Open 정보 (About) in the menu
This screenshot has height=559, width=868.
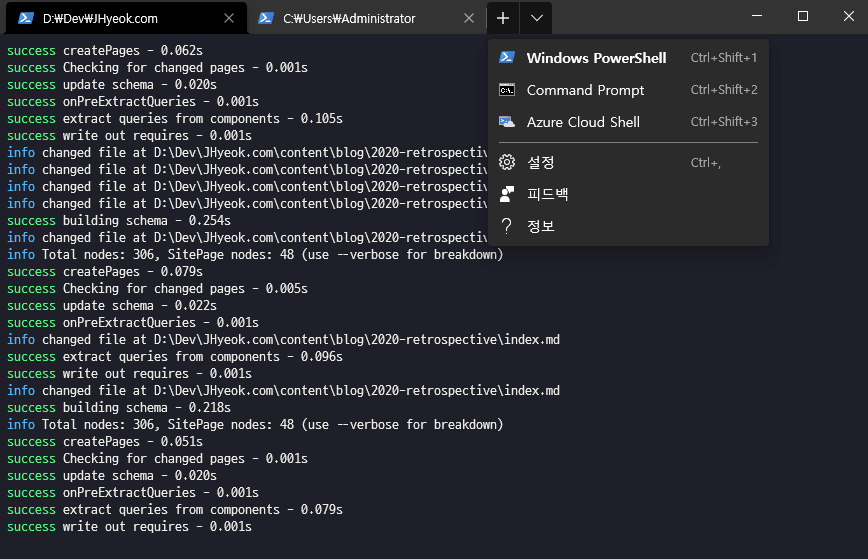[628, 226]
